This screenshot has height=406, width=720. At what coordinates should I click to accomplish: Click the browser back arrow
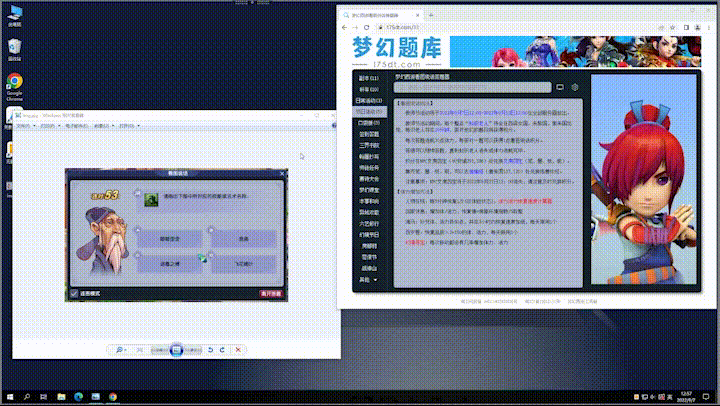coord(345,28)
